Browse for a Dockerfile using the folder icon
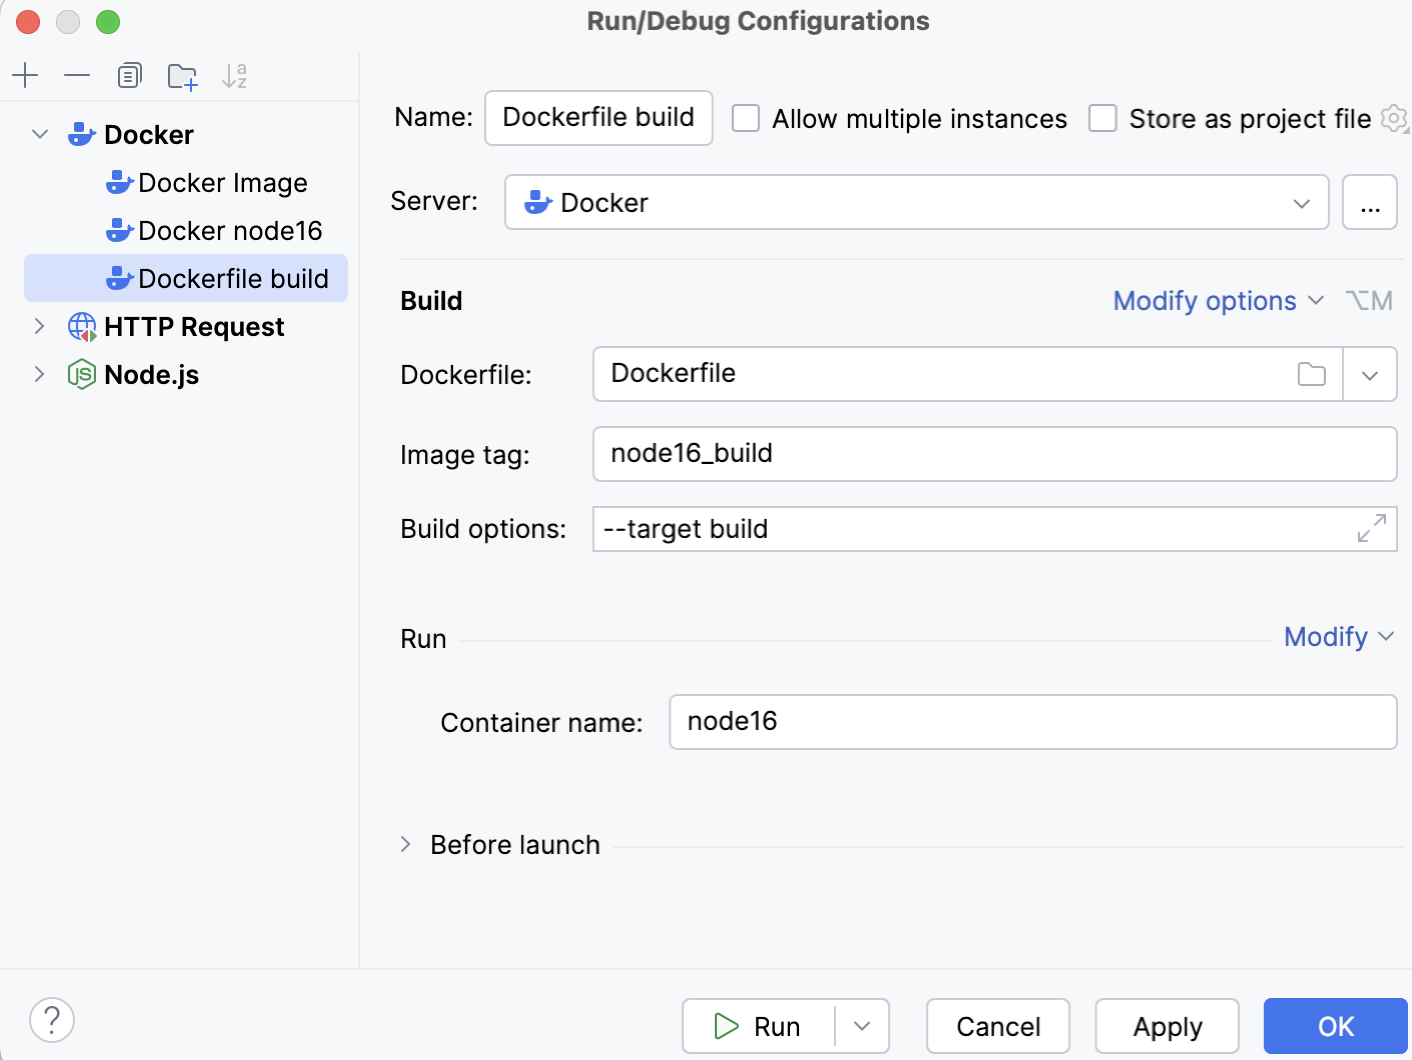1412x1060 pixels. point(1311,374)
